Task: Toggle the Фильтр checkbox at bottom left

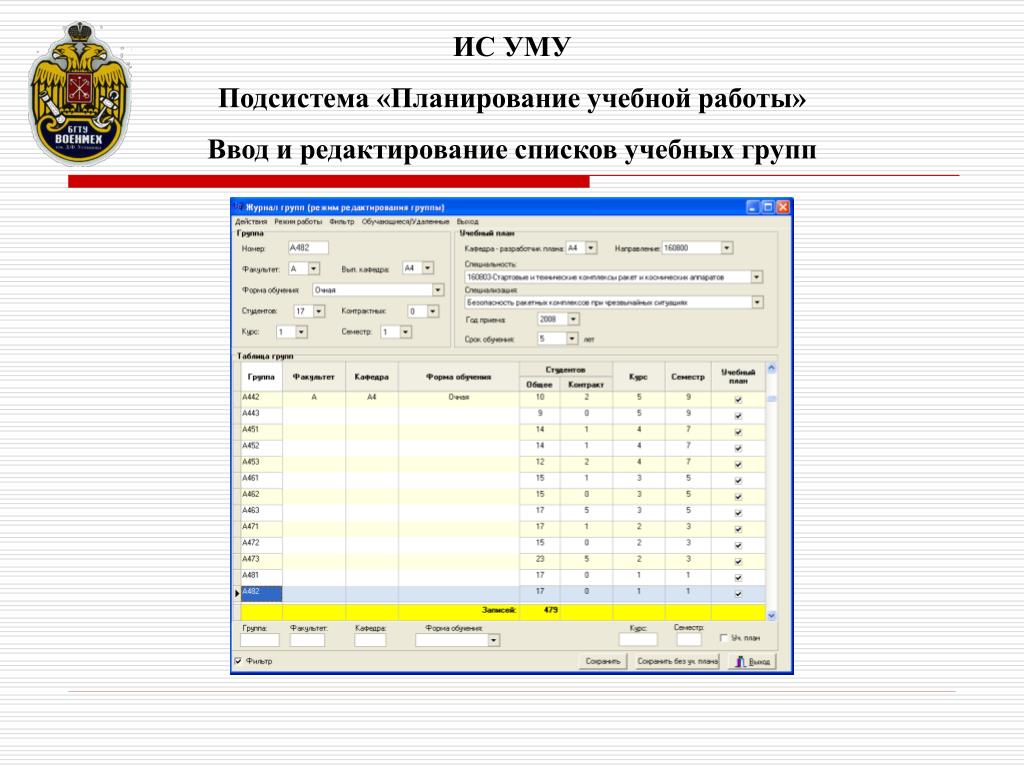Action: [x=238, y=661]
